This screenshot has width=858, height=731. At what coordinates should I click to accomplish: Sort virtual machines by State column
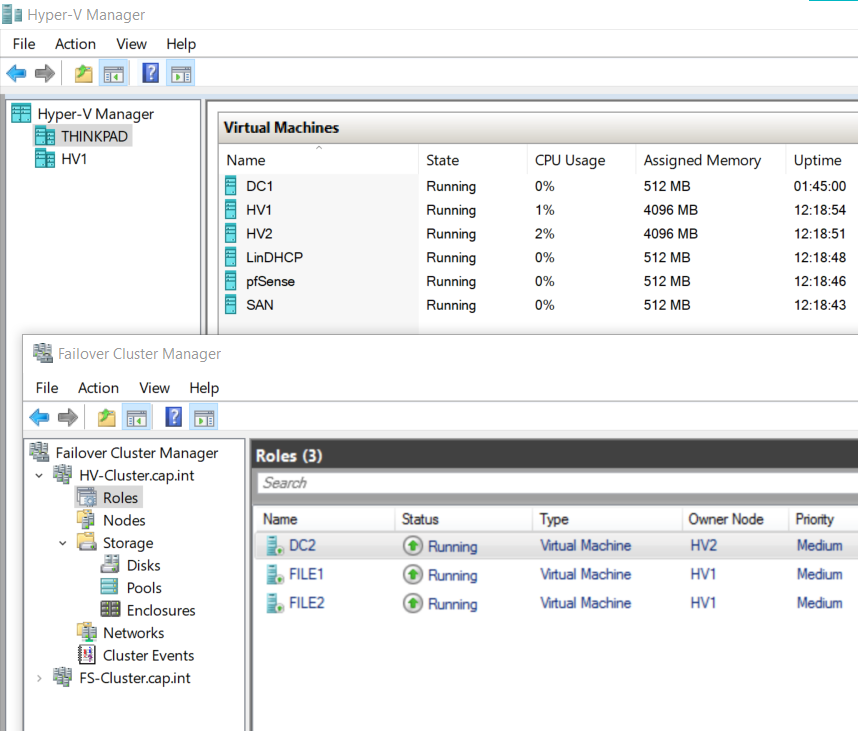pos(473,160)
